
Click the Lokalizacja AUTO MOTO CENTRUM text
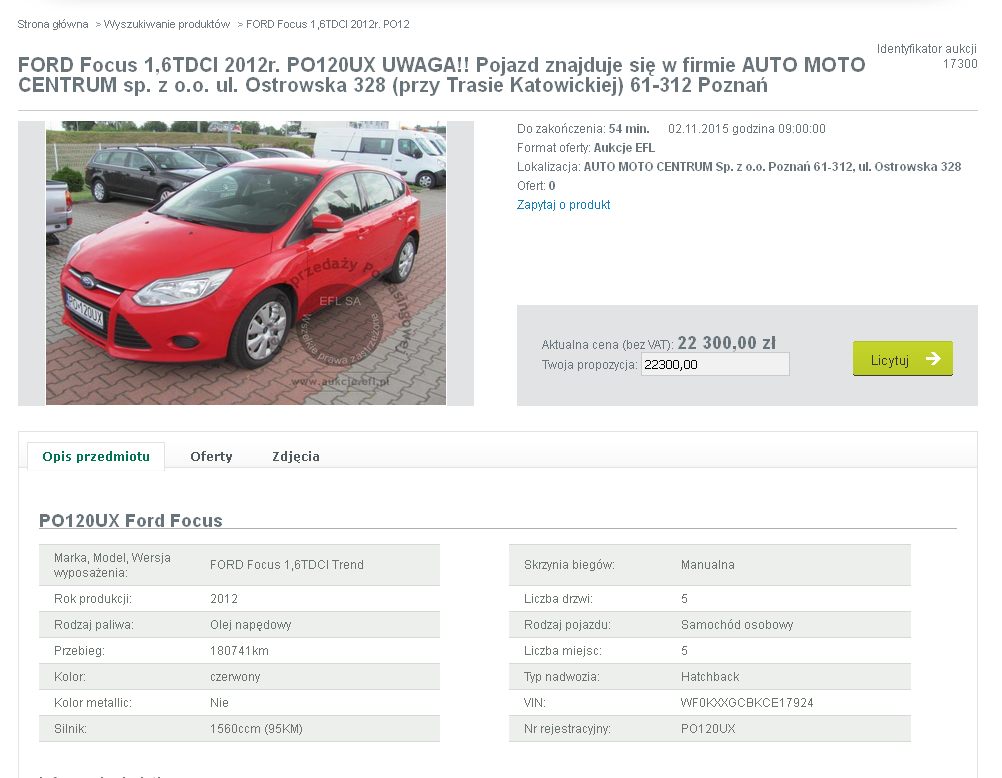(739, 167)
